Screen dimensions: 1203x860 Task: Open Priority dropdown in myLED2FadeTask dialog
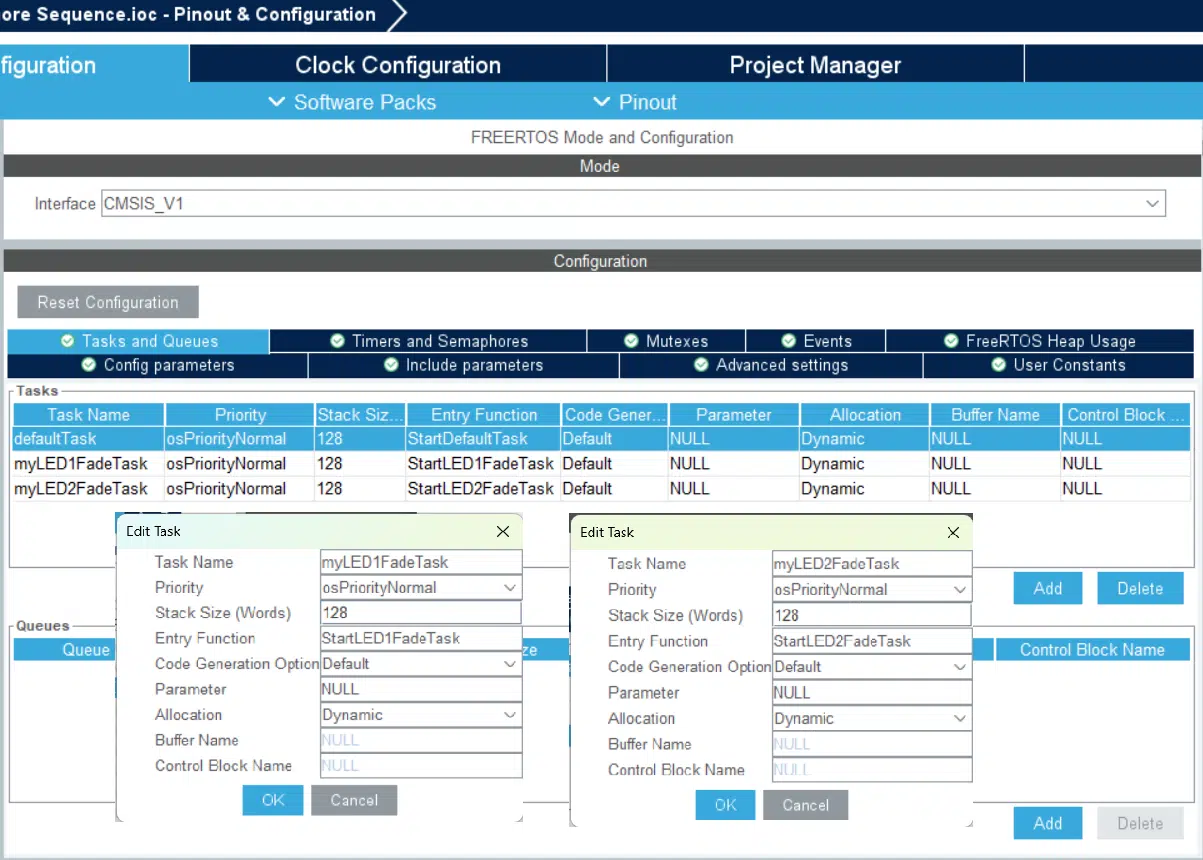tap(872, 590)
